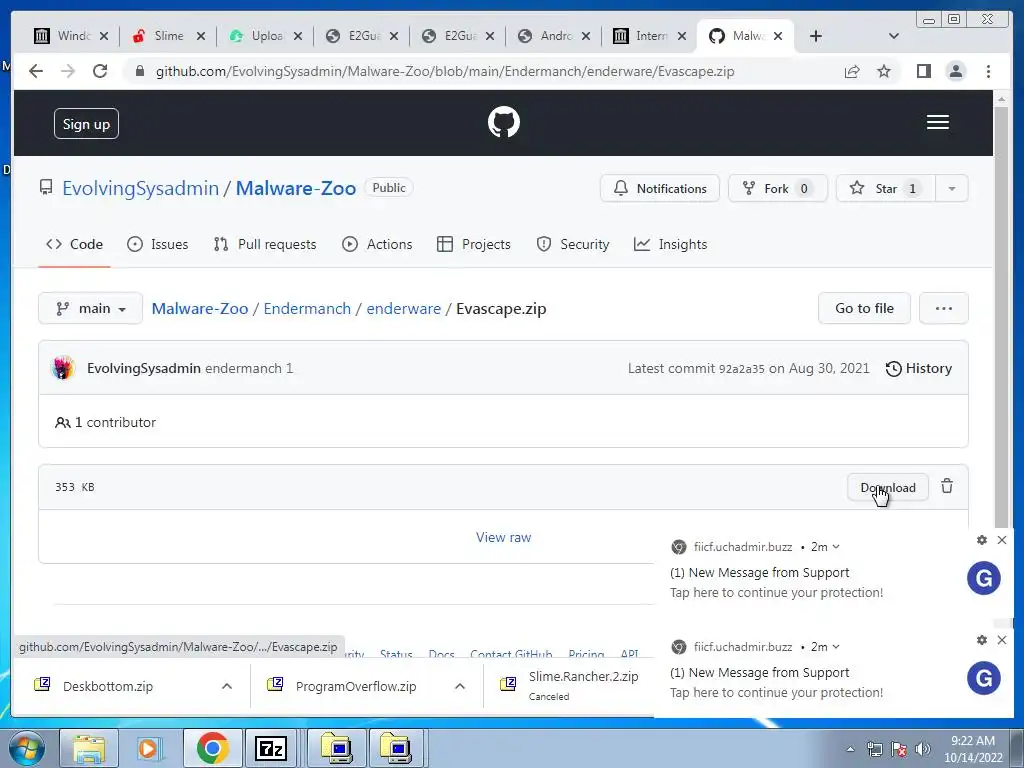Screen dimensions: 1024x768
Task: Open settings gear of first notification
Action: pos(982,540)
